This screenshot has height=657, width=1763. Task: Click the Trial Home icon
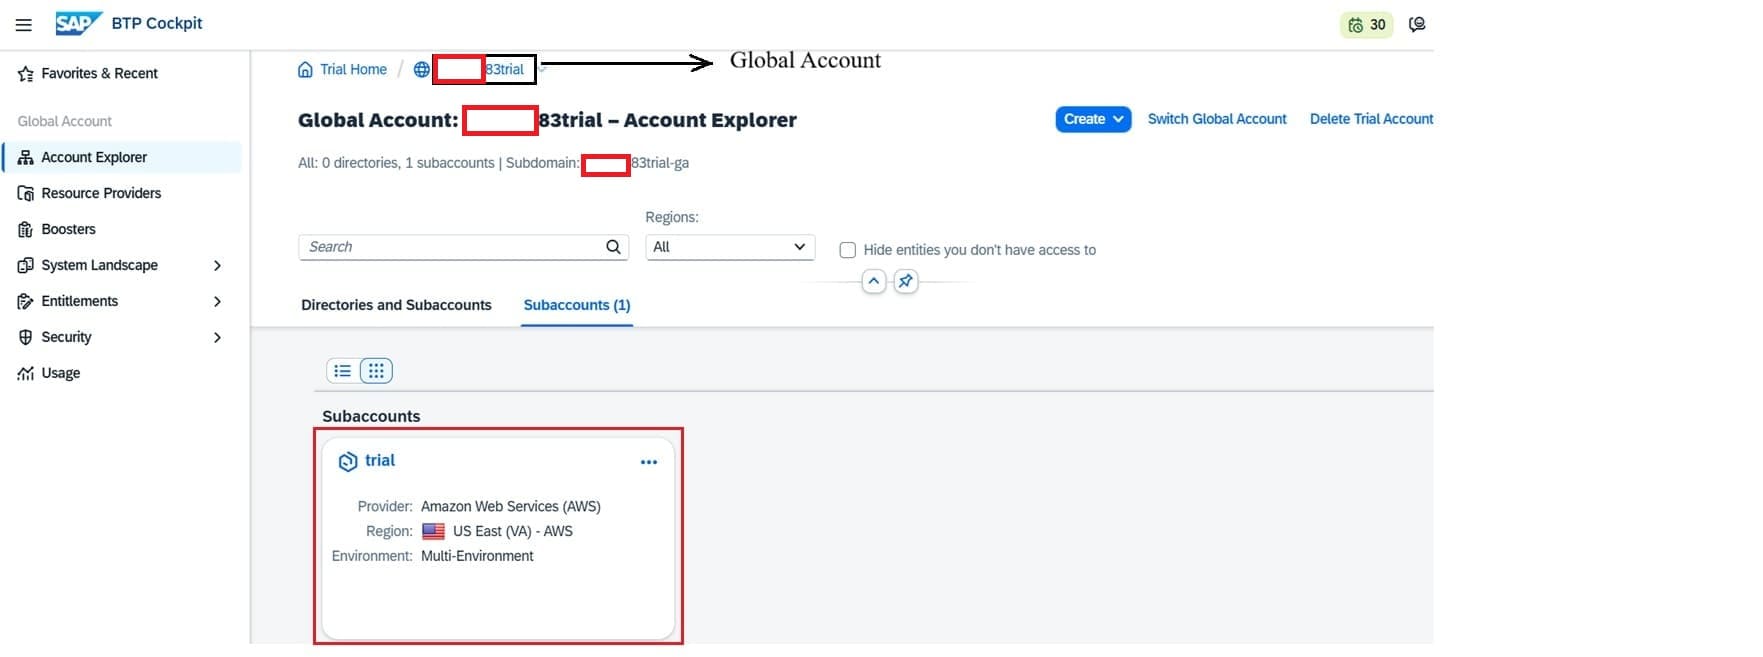click(x=305, y=70)
